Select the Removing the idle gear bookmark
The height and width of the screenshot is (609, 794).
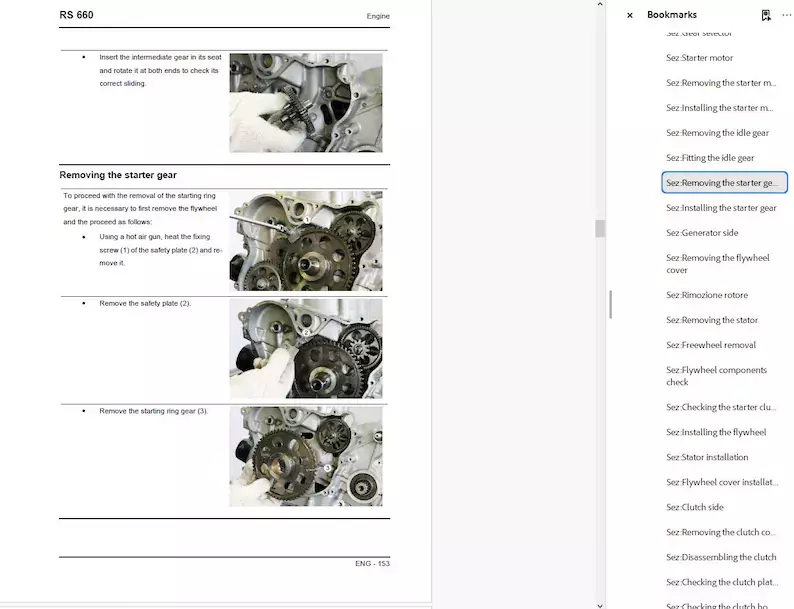(717, 133)
